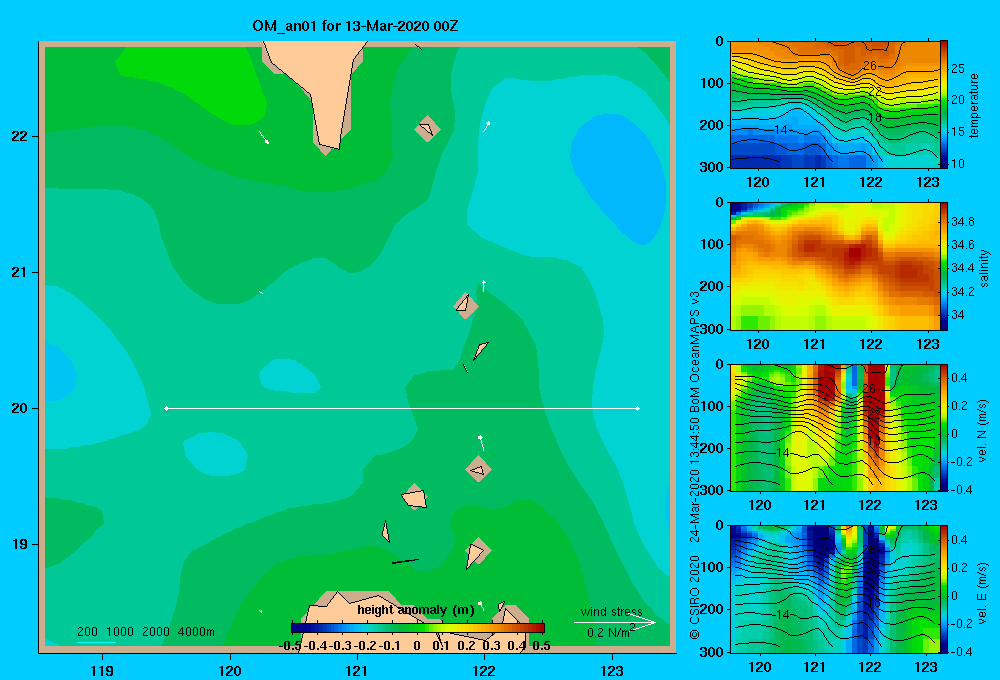The height and width of the screenshot is (680, 1000).
Task: Open the eastward velocity section plot
Action: pyautogui.click(x=835, y=589)
